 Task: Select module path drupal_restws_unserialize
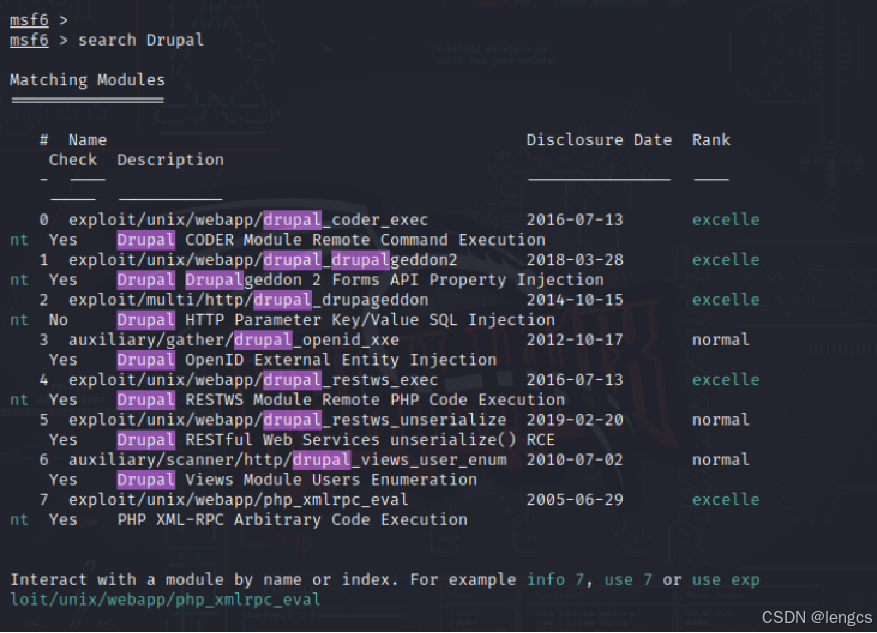pos(287,420)
